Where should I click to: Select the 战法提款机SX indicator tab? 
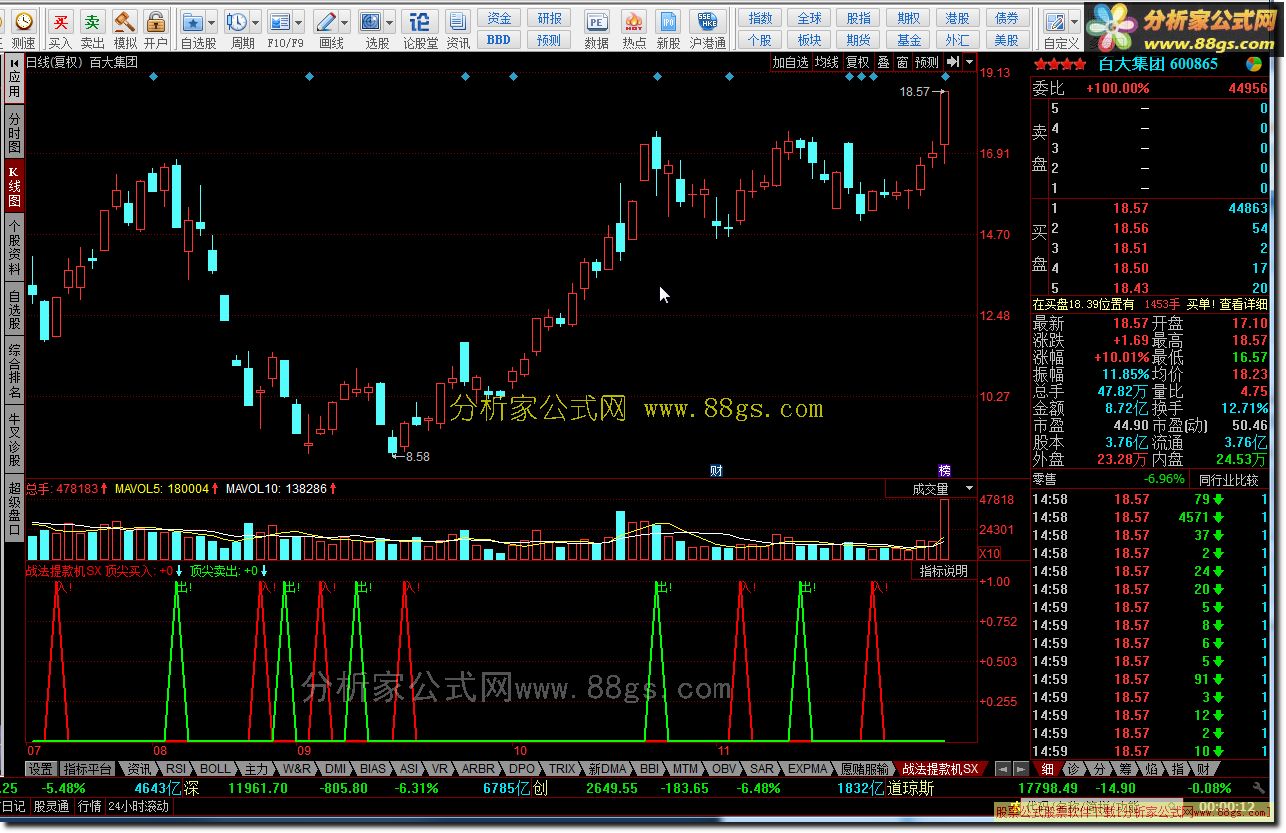click(x=940, y=769)
